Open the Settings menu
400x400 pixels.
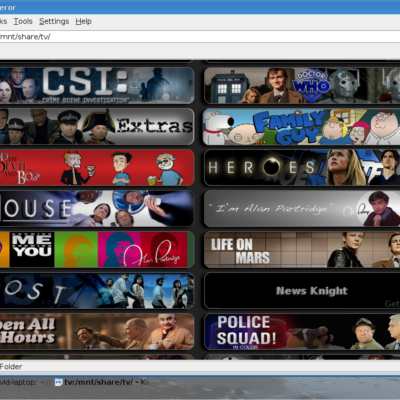click(54, 21)
